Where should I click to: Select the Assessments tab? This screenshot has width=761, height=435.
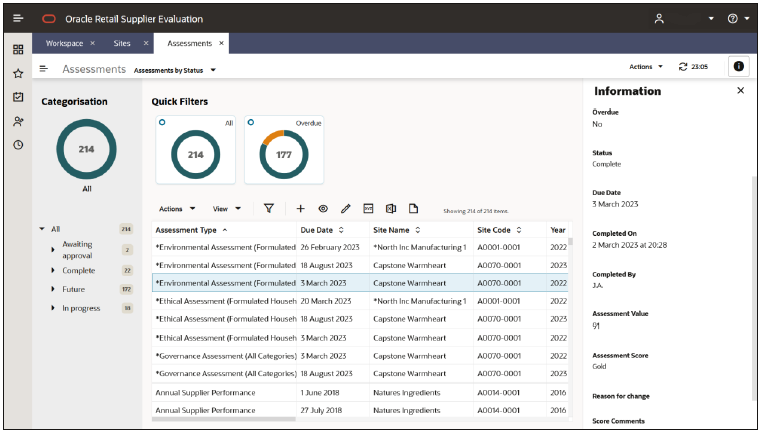point(190,43)
